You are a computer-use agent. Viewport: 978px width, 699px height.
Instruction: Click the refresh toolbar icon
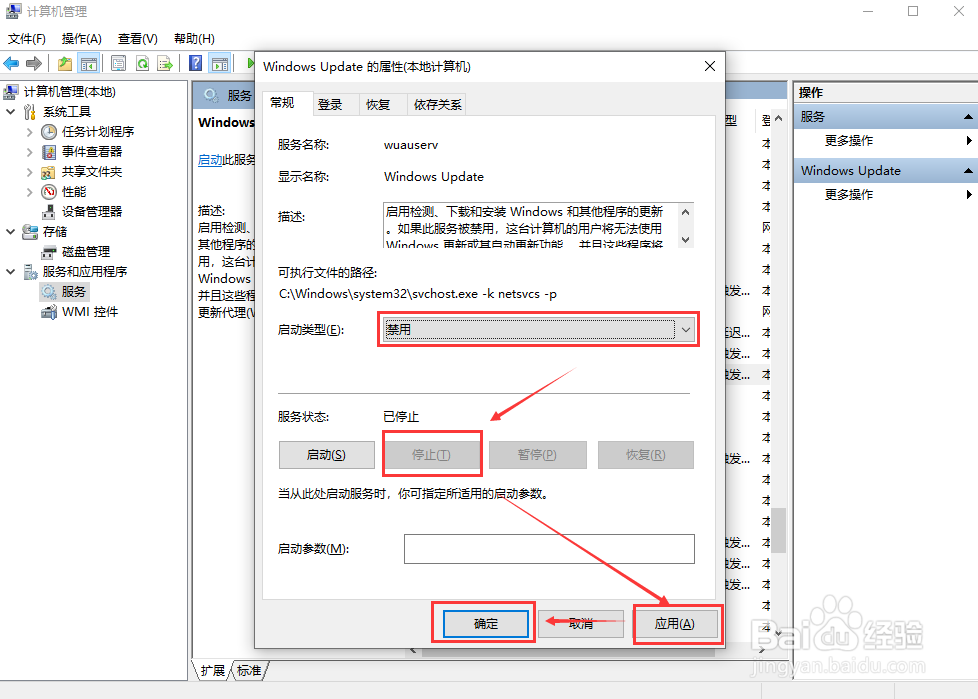pos(142,63)
